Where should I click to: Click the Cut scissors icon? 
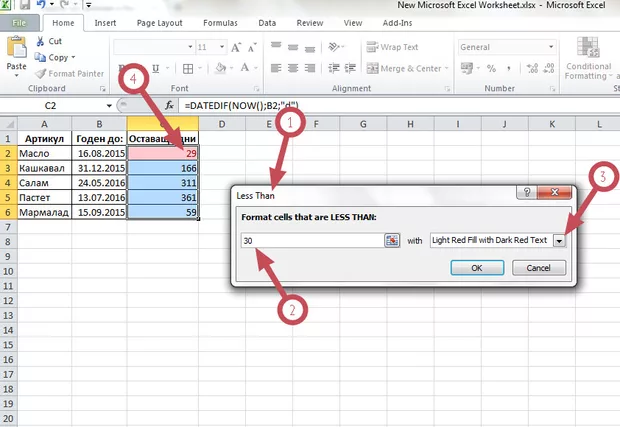click(40, 41)
